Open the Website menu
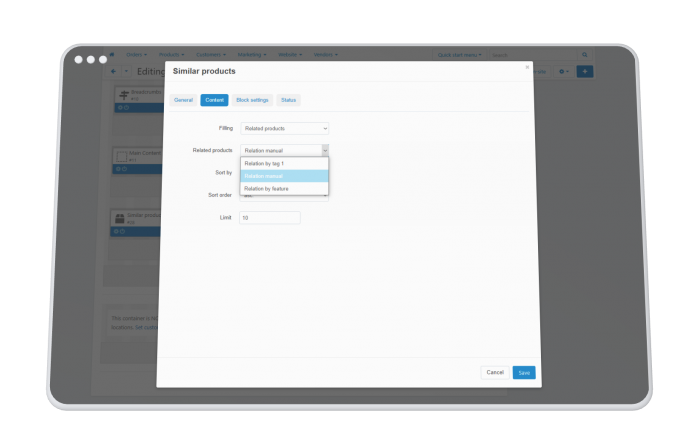 (290, 54)
